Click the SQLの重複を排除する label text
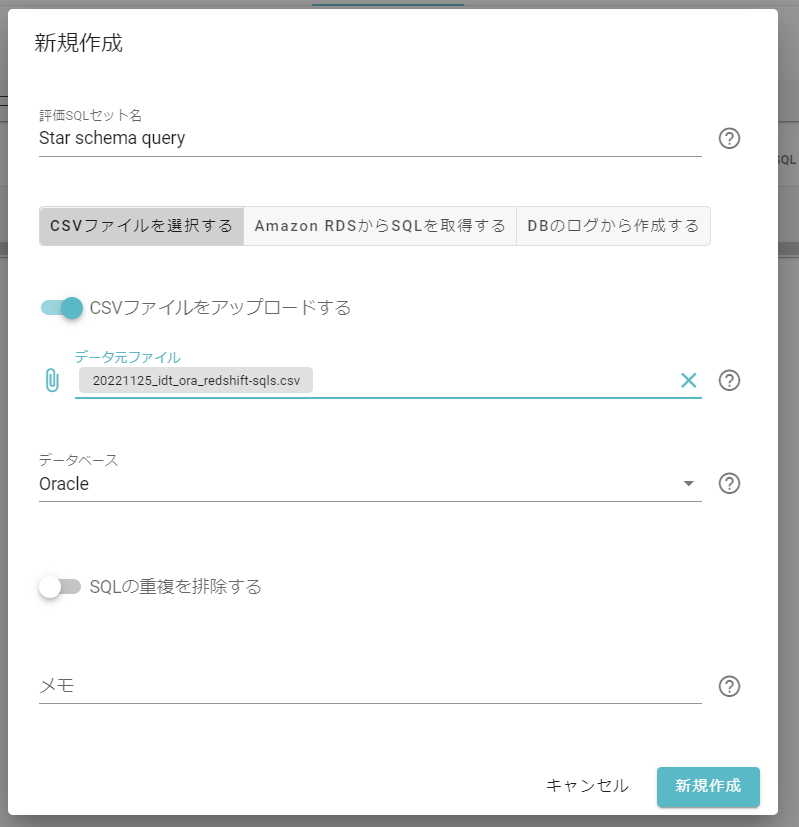Image resolution: width=799 pixels, height=827 pixels. point(176,586)
